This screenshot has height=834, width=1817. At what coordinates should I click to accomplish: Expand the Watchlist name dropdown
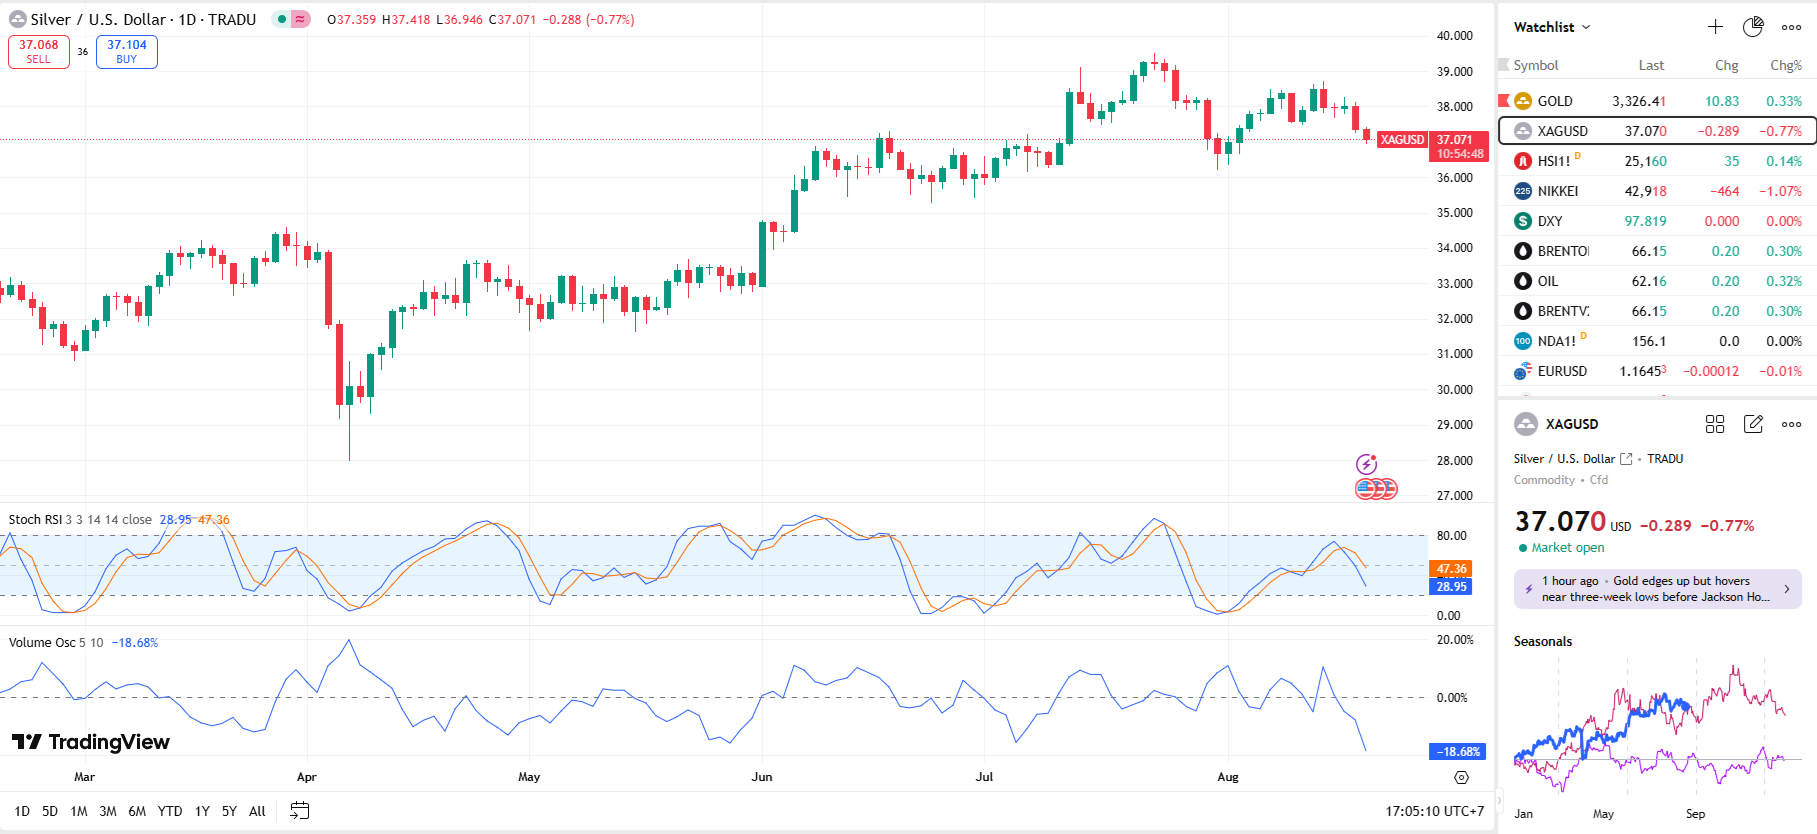tap(1552, 27)
